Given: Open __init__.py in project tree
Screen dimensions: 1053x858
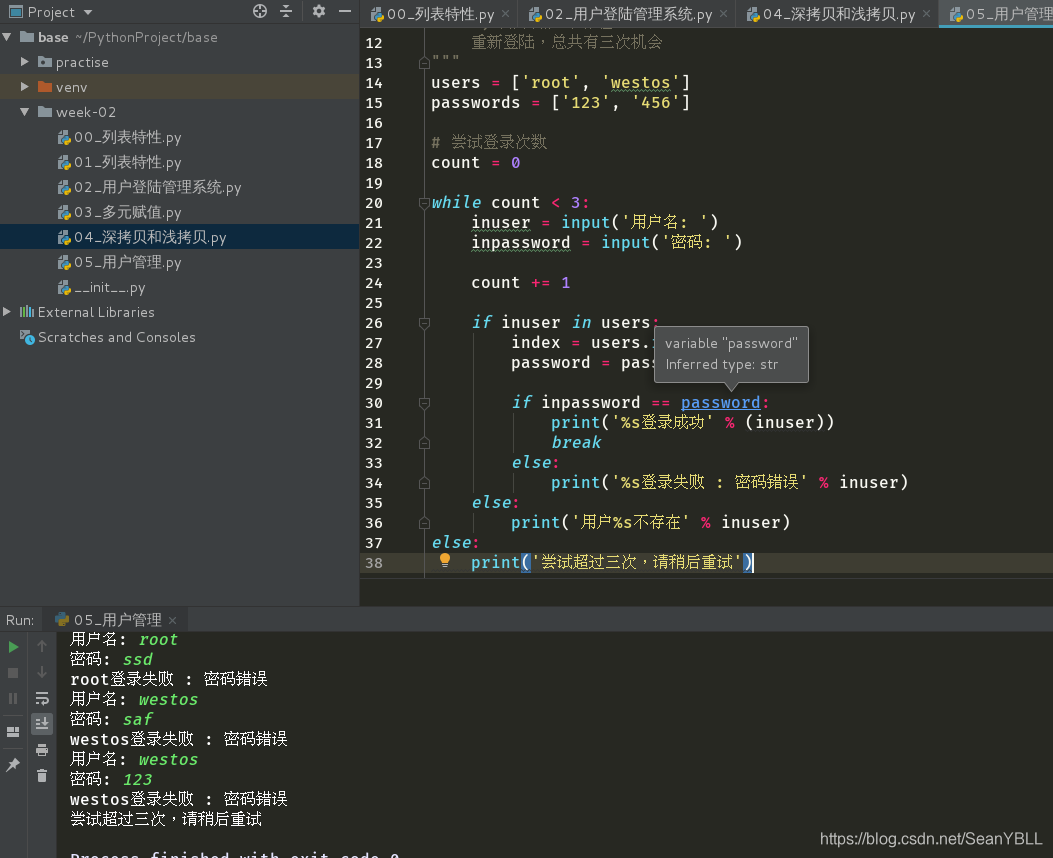Looking at the screenshot, I should point(101,287).
